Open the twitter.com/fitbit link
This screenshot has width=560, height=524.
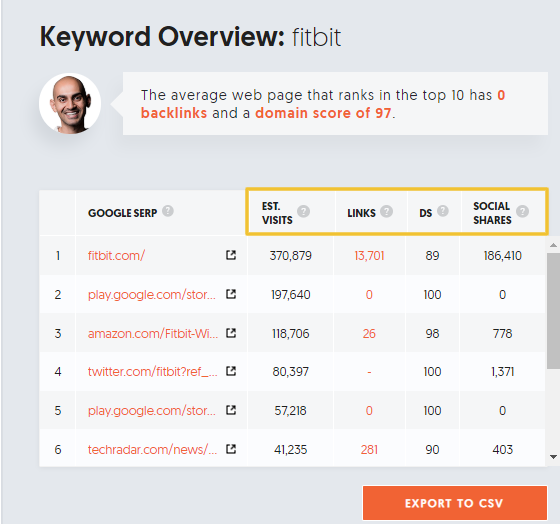pos(152,372)
